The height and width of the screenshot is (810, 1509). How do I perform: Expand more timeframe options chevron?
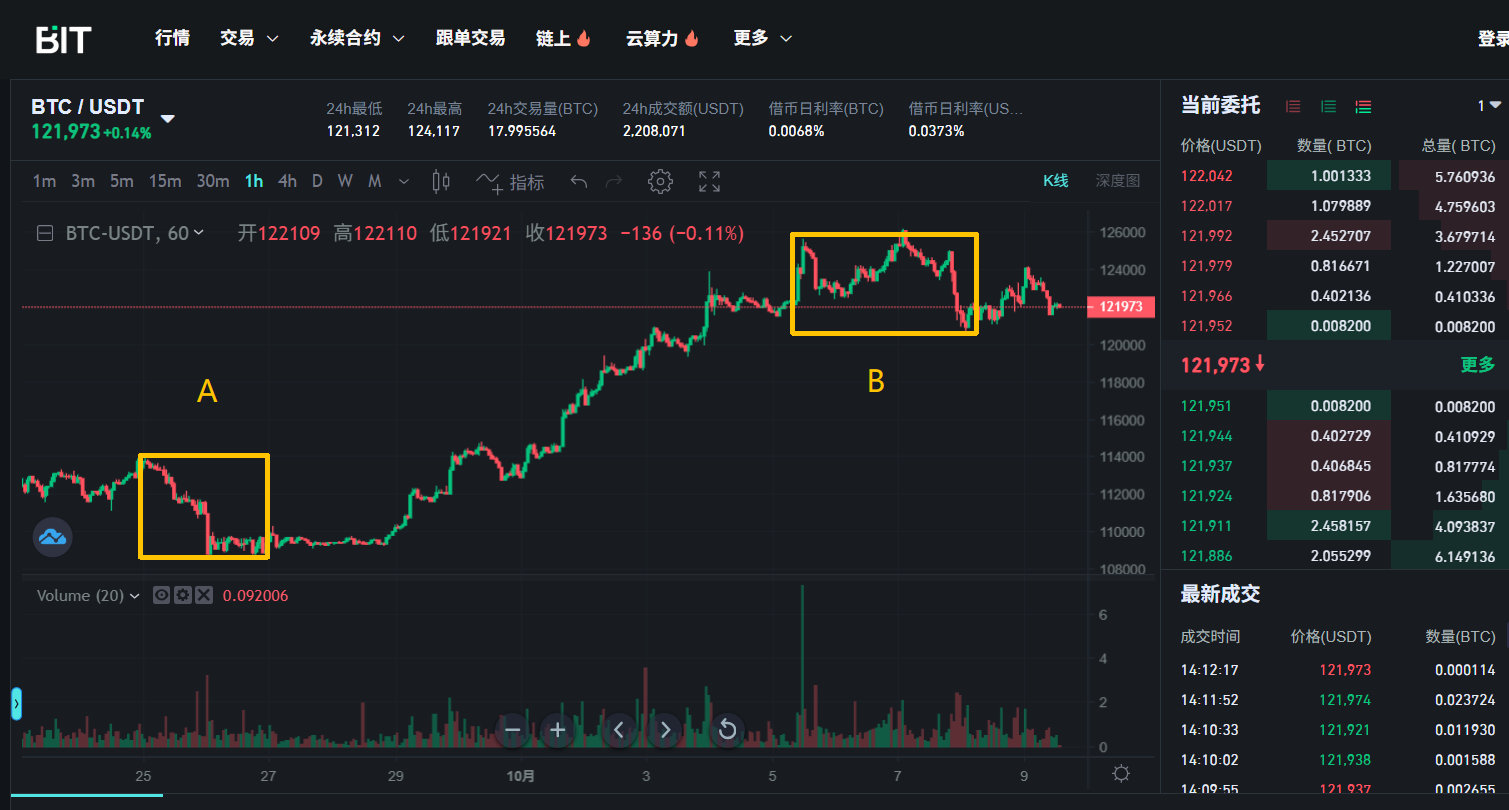click(x=404, y=182)
